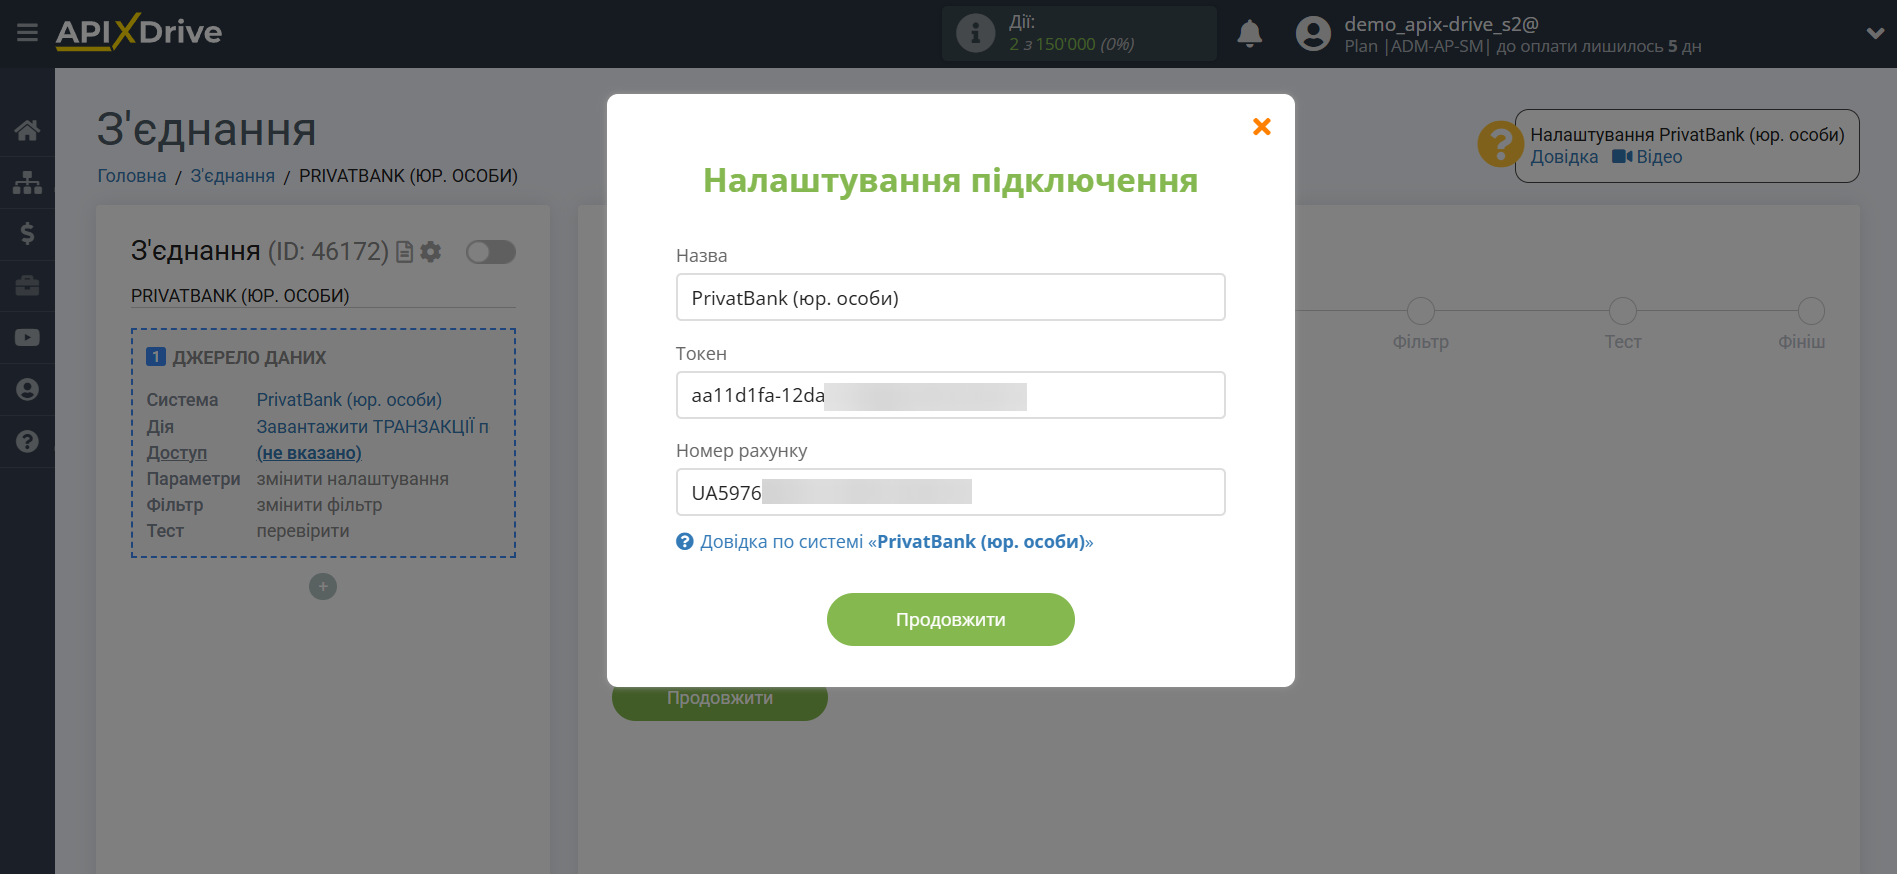Select the Фільтр step marker
Viewport: 1897px width, 874px height.
(1420, 311)
